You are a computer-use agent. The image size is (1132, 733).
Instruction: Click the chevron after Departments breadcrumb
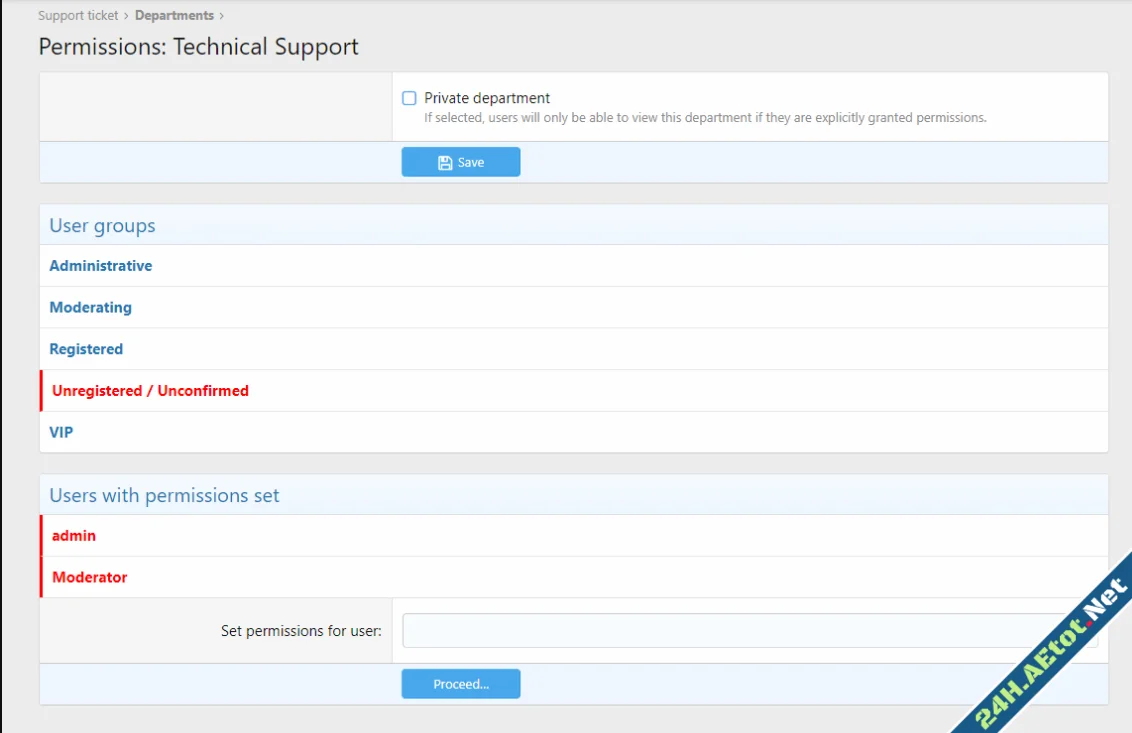pos(222,16)
